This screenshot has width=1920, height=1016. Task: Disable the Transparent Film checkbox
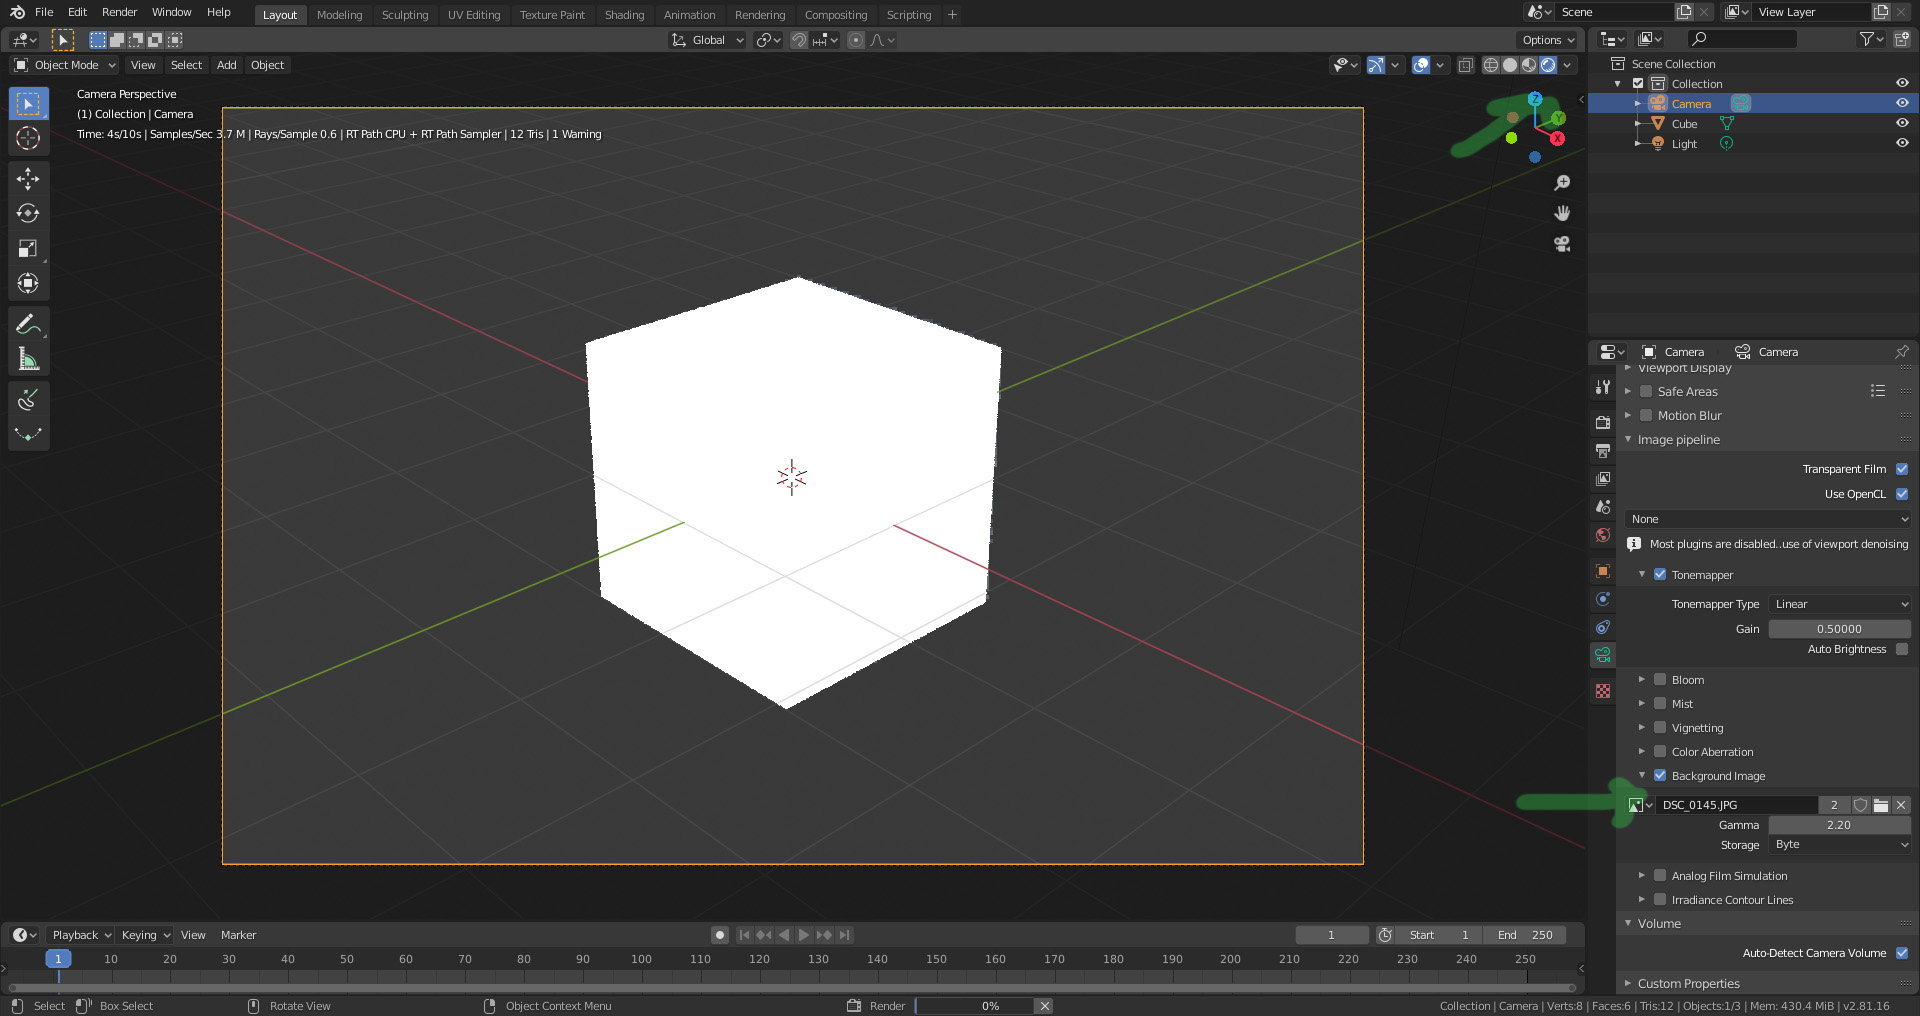[1901, 469]
